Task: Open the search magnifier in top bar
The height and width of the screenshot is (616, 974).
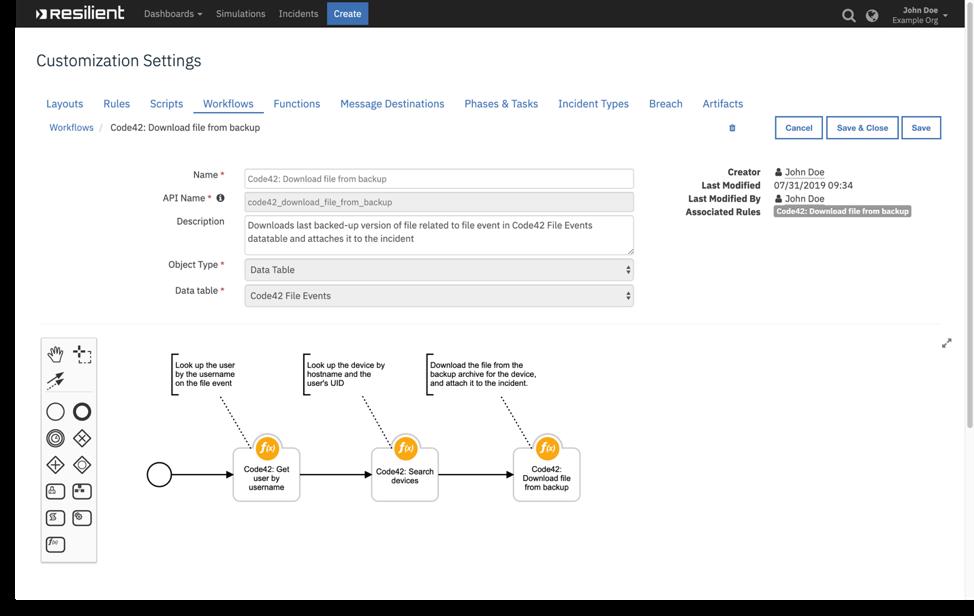Action: 849,15
